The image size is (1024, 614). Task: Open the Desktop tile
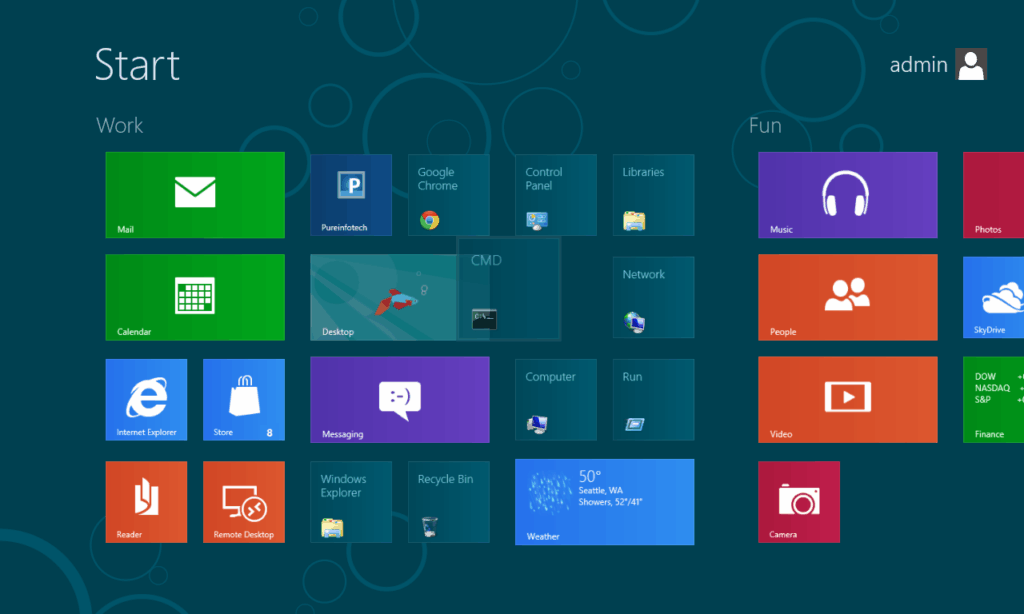[x=383, y=297]
